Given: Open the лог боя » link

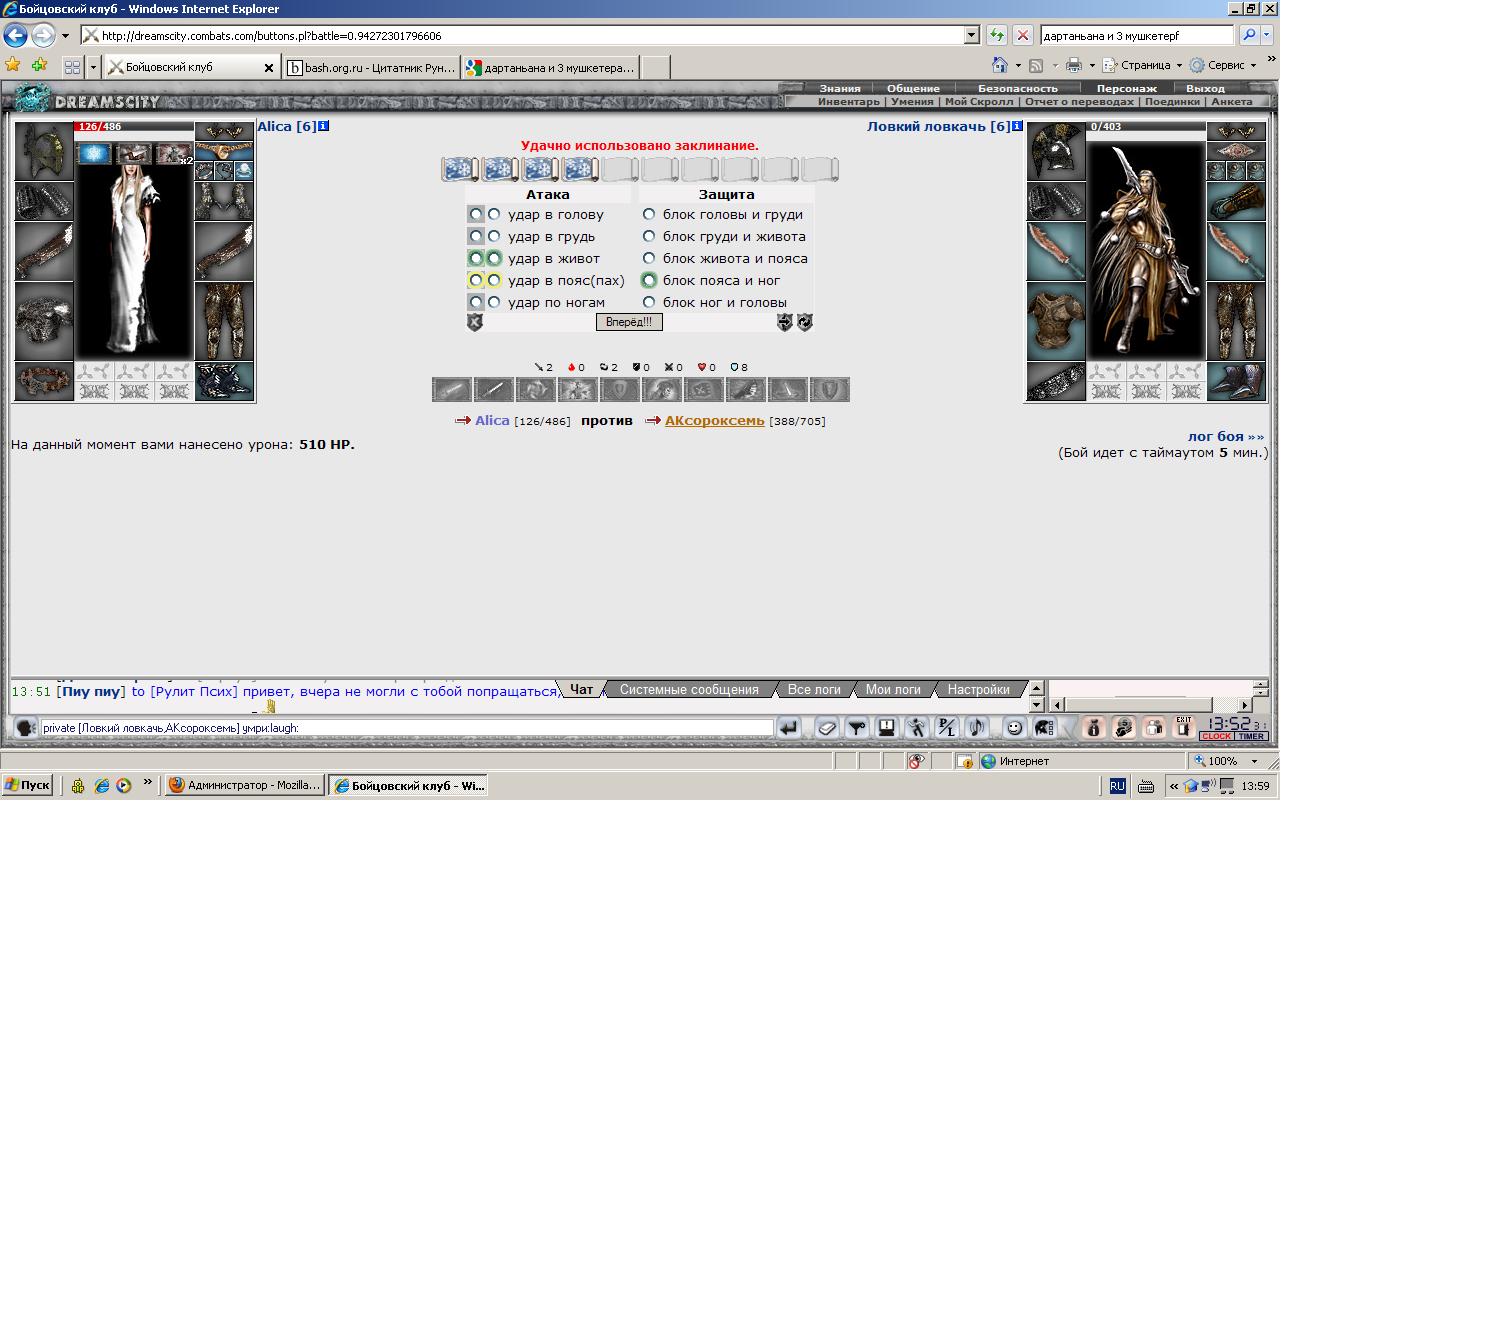Looking at the screenshot, I should tap(1226, 436).
